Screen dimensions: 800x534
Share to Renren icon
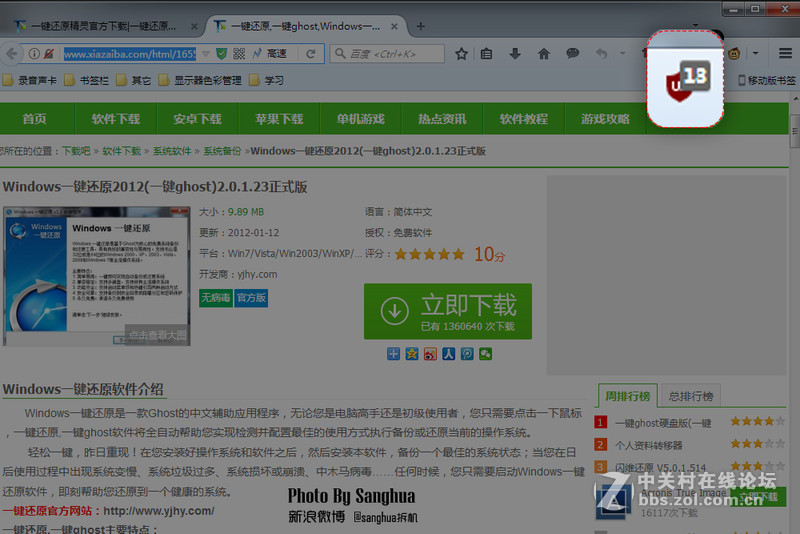448,354
